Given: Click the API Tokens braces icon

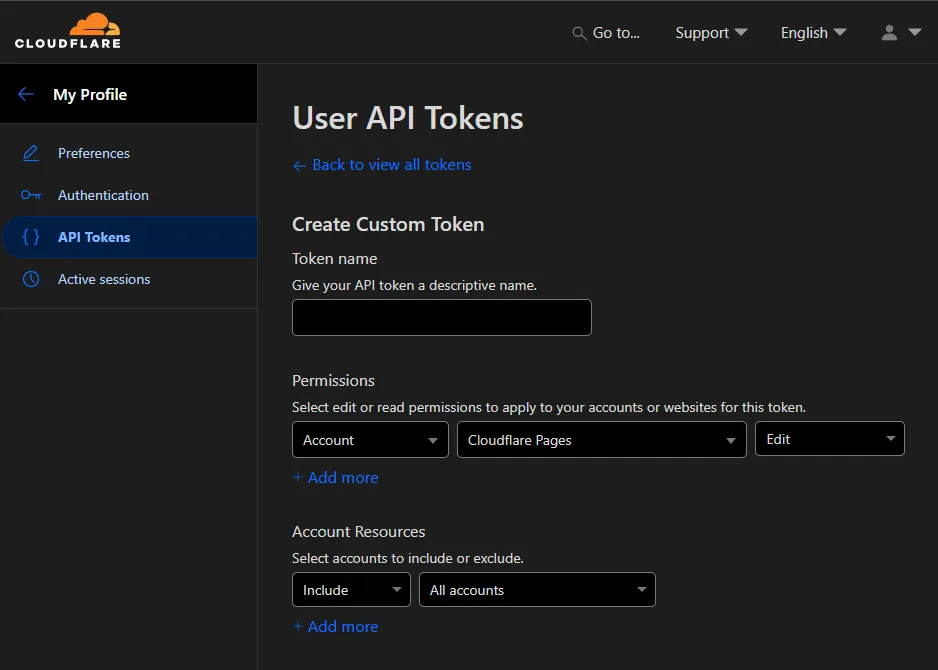Looking at the screenshot, I should click(31, 237).
